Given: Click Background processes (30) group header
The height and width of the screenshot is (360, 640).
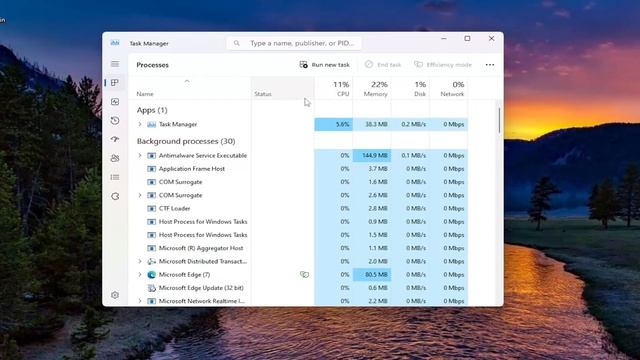Looking at the screenshot, I should coord(186,141).
